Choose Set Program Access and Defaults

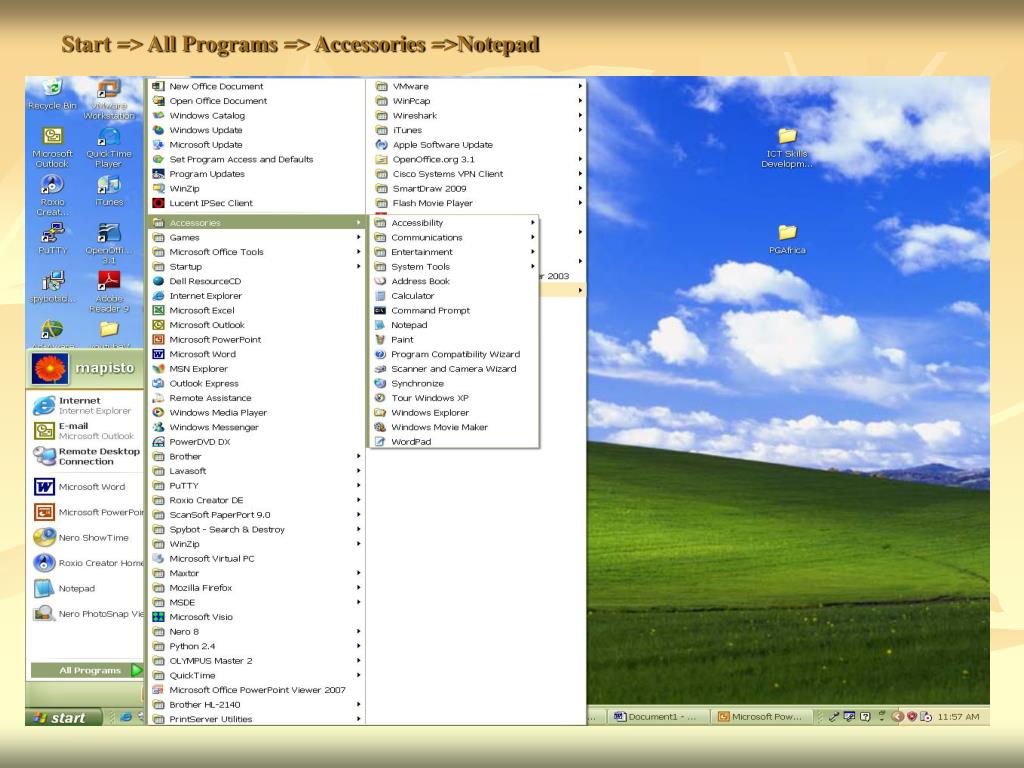257,159
